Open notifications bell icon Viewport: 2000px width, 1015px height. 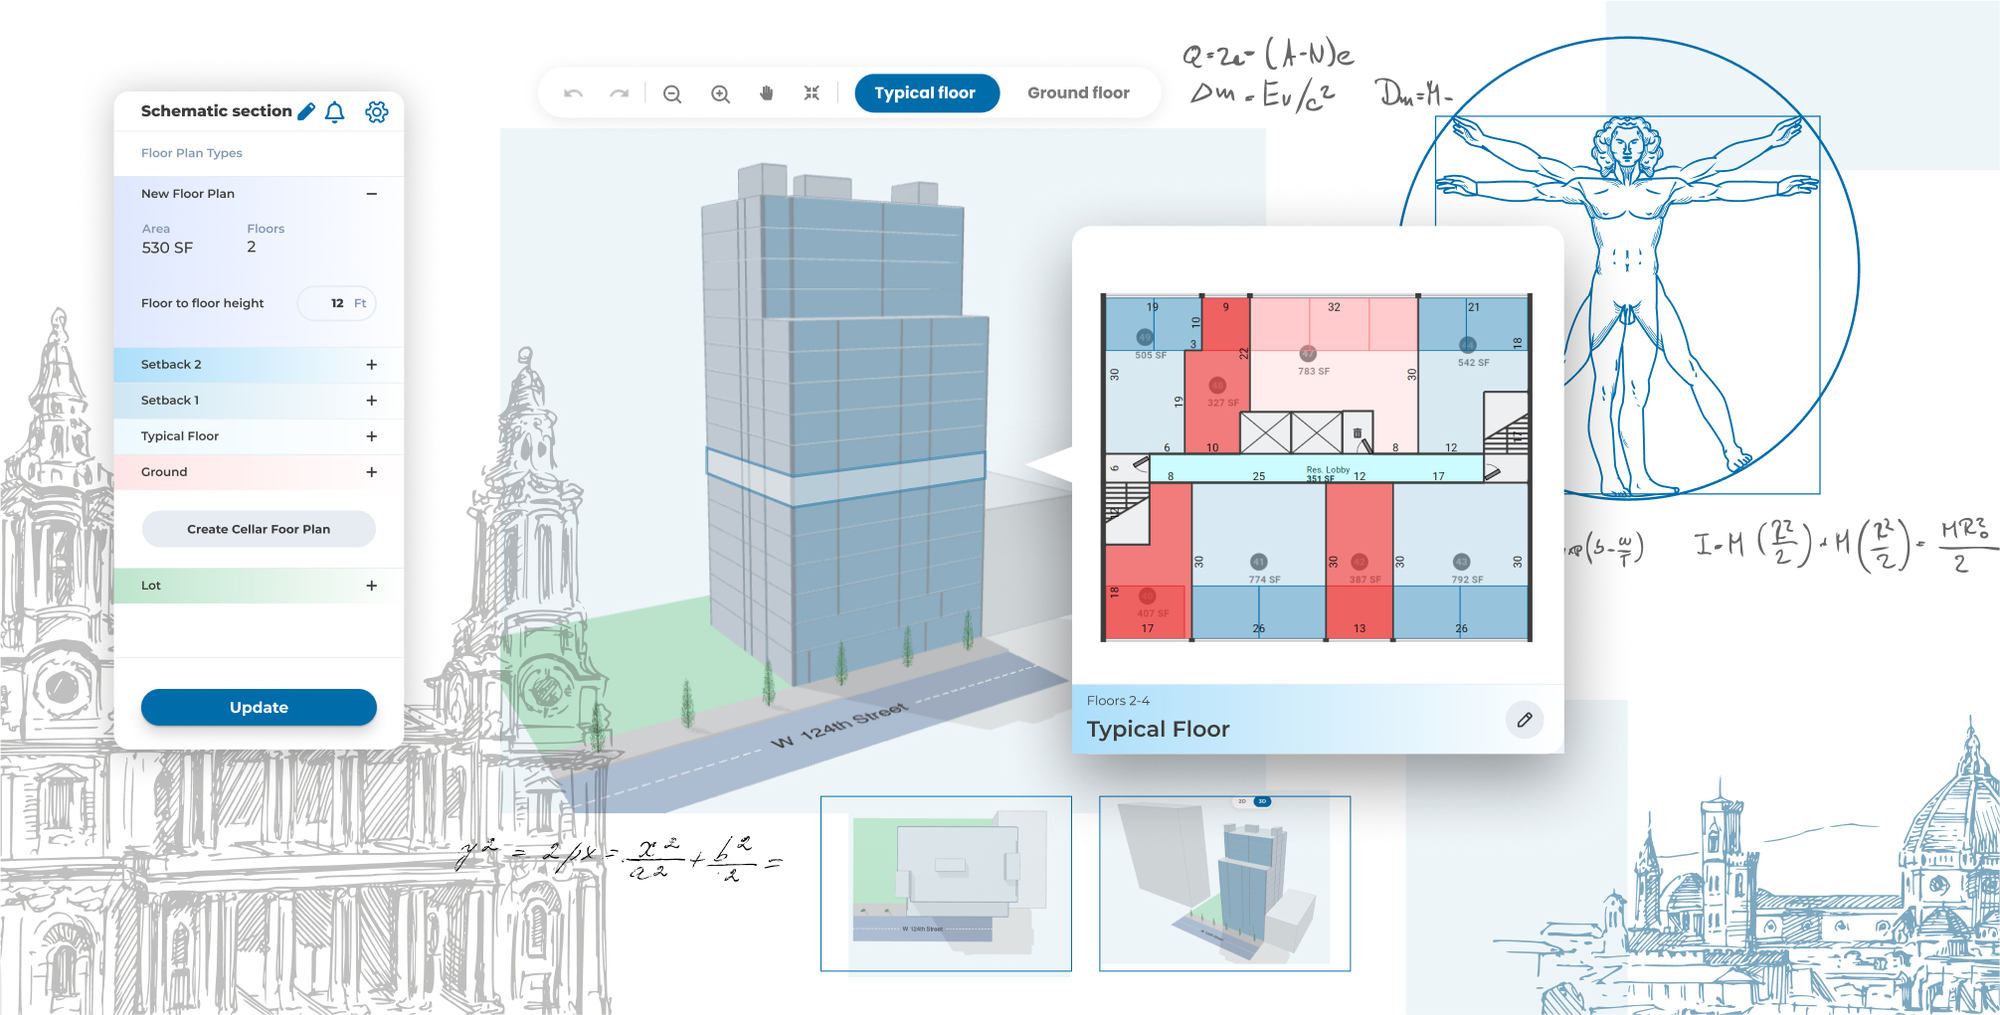335,112
